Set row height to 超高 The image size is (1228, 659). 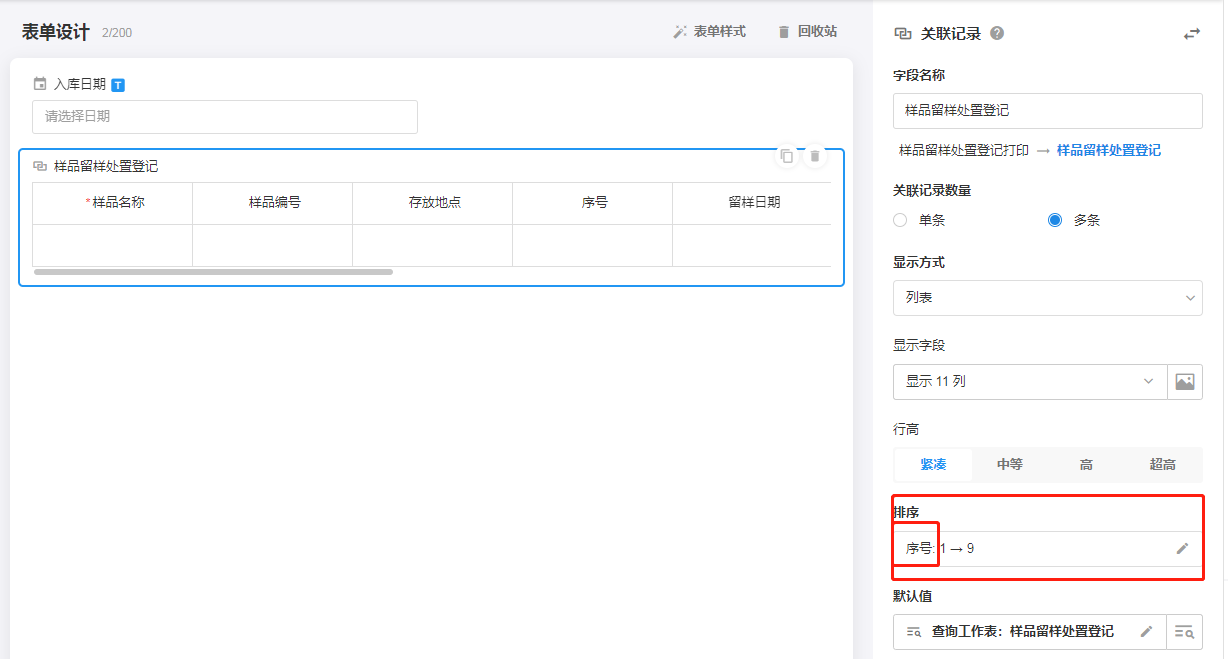point(1162,464)
